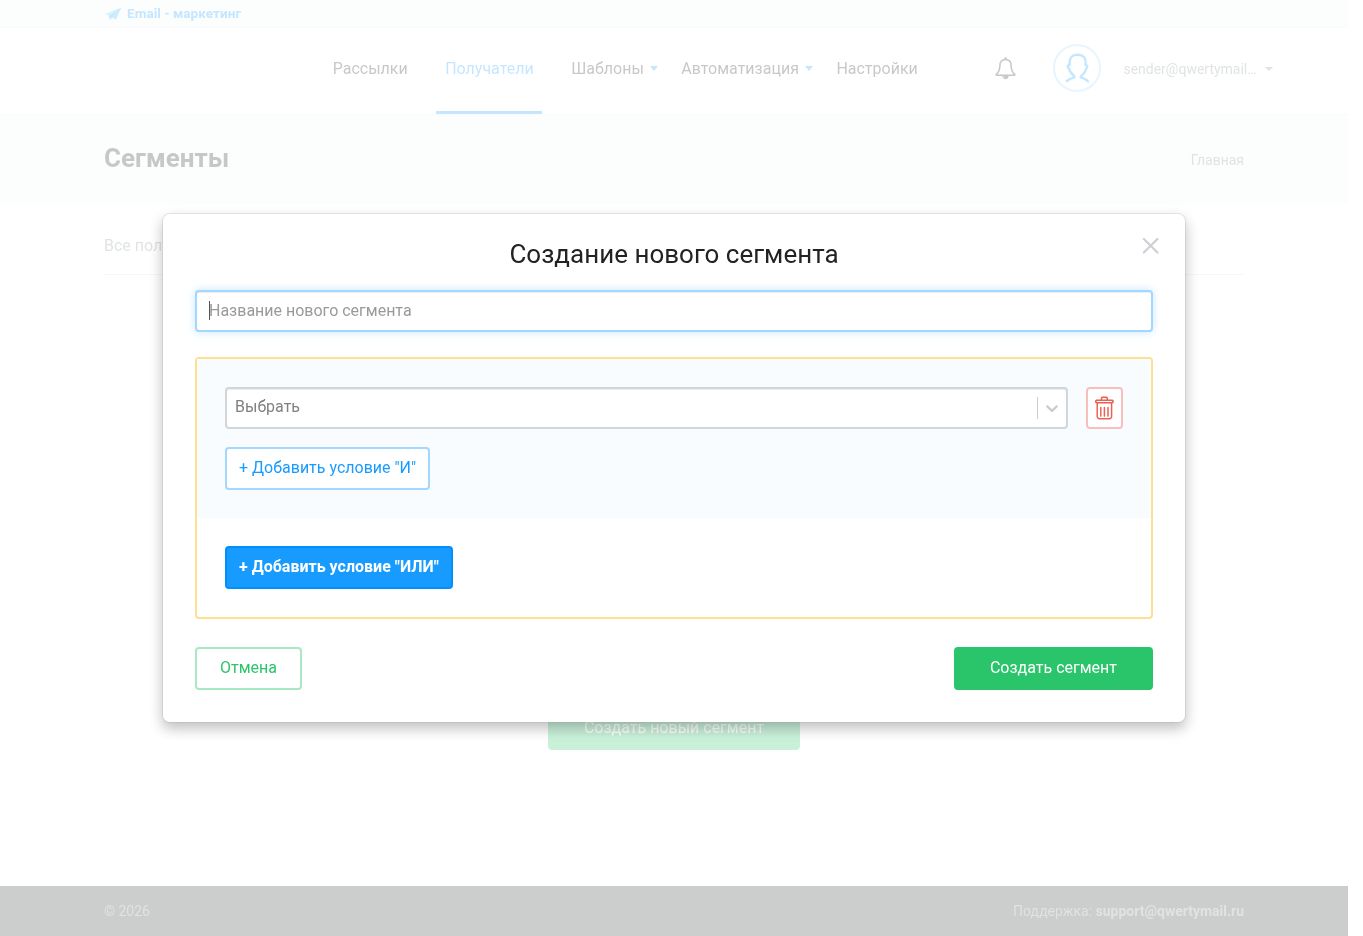Open the Настройки section
Image resolution: width=1363 pixels, height=936 pixels.
[x=877, y=69]
